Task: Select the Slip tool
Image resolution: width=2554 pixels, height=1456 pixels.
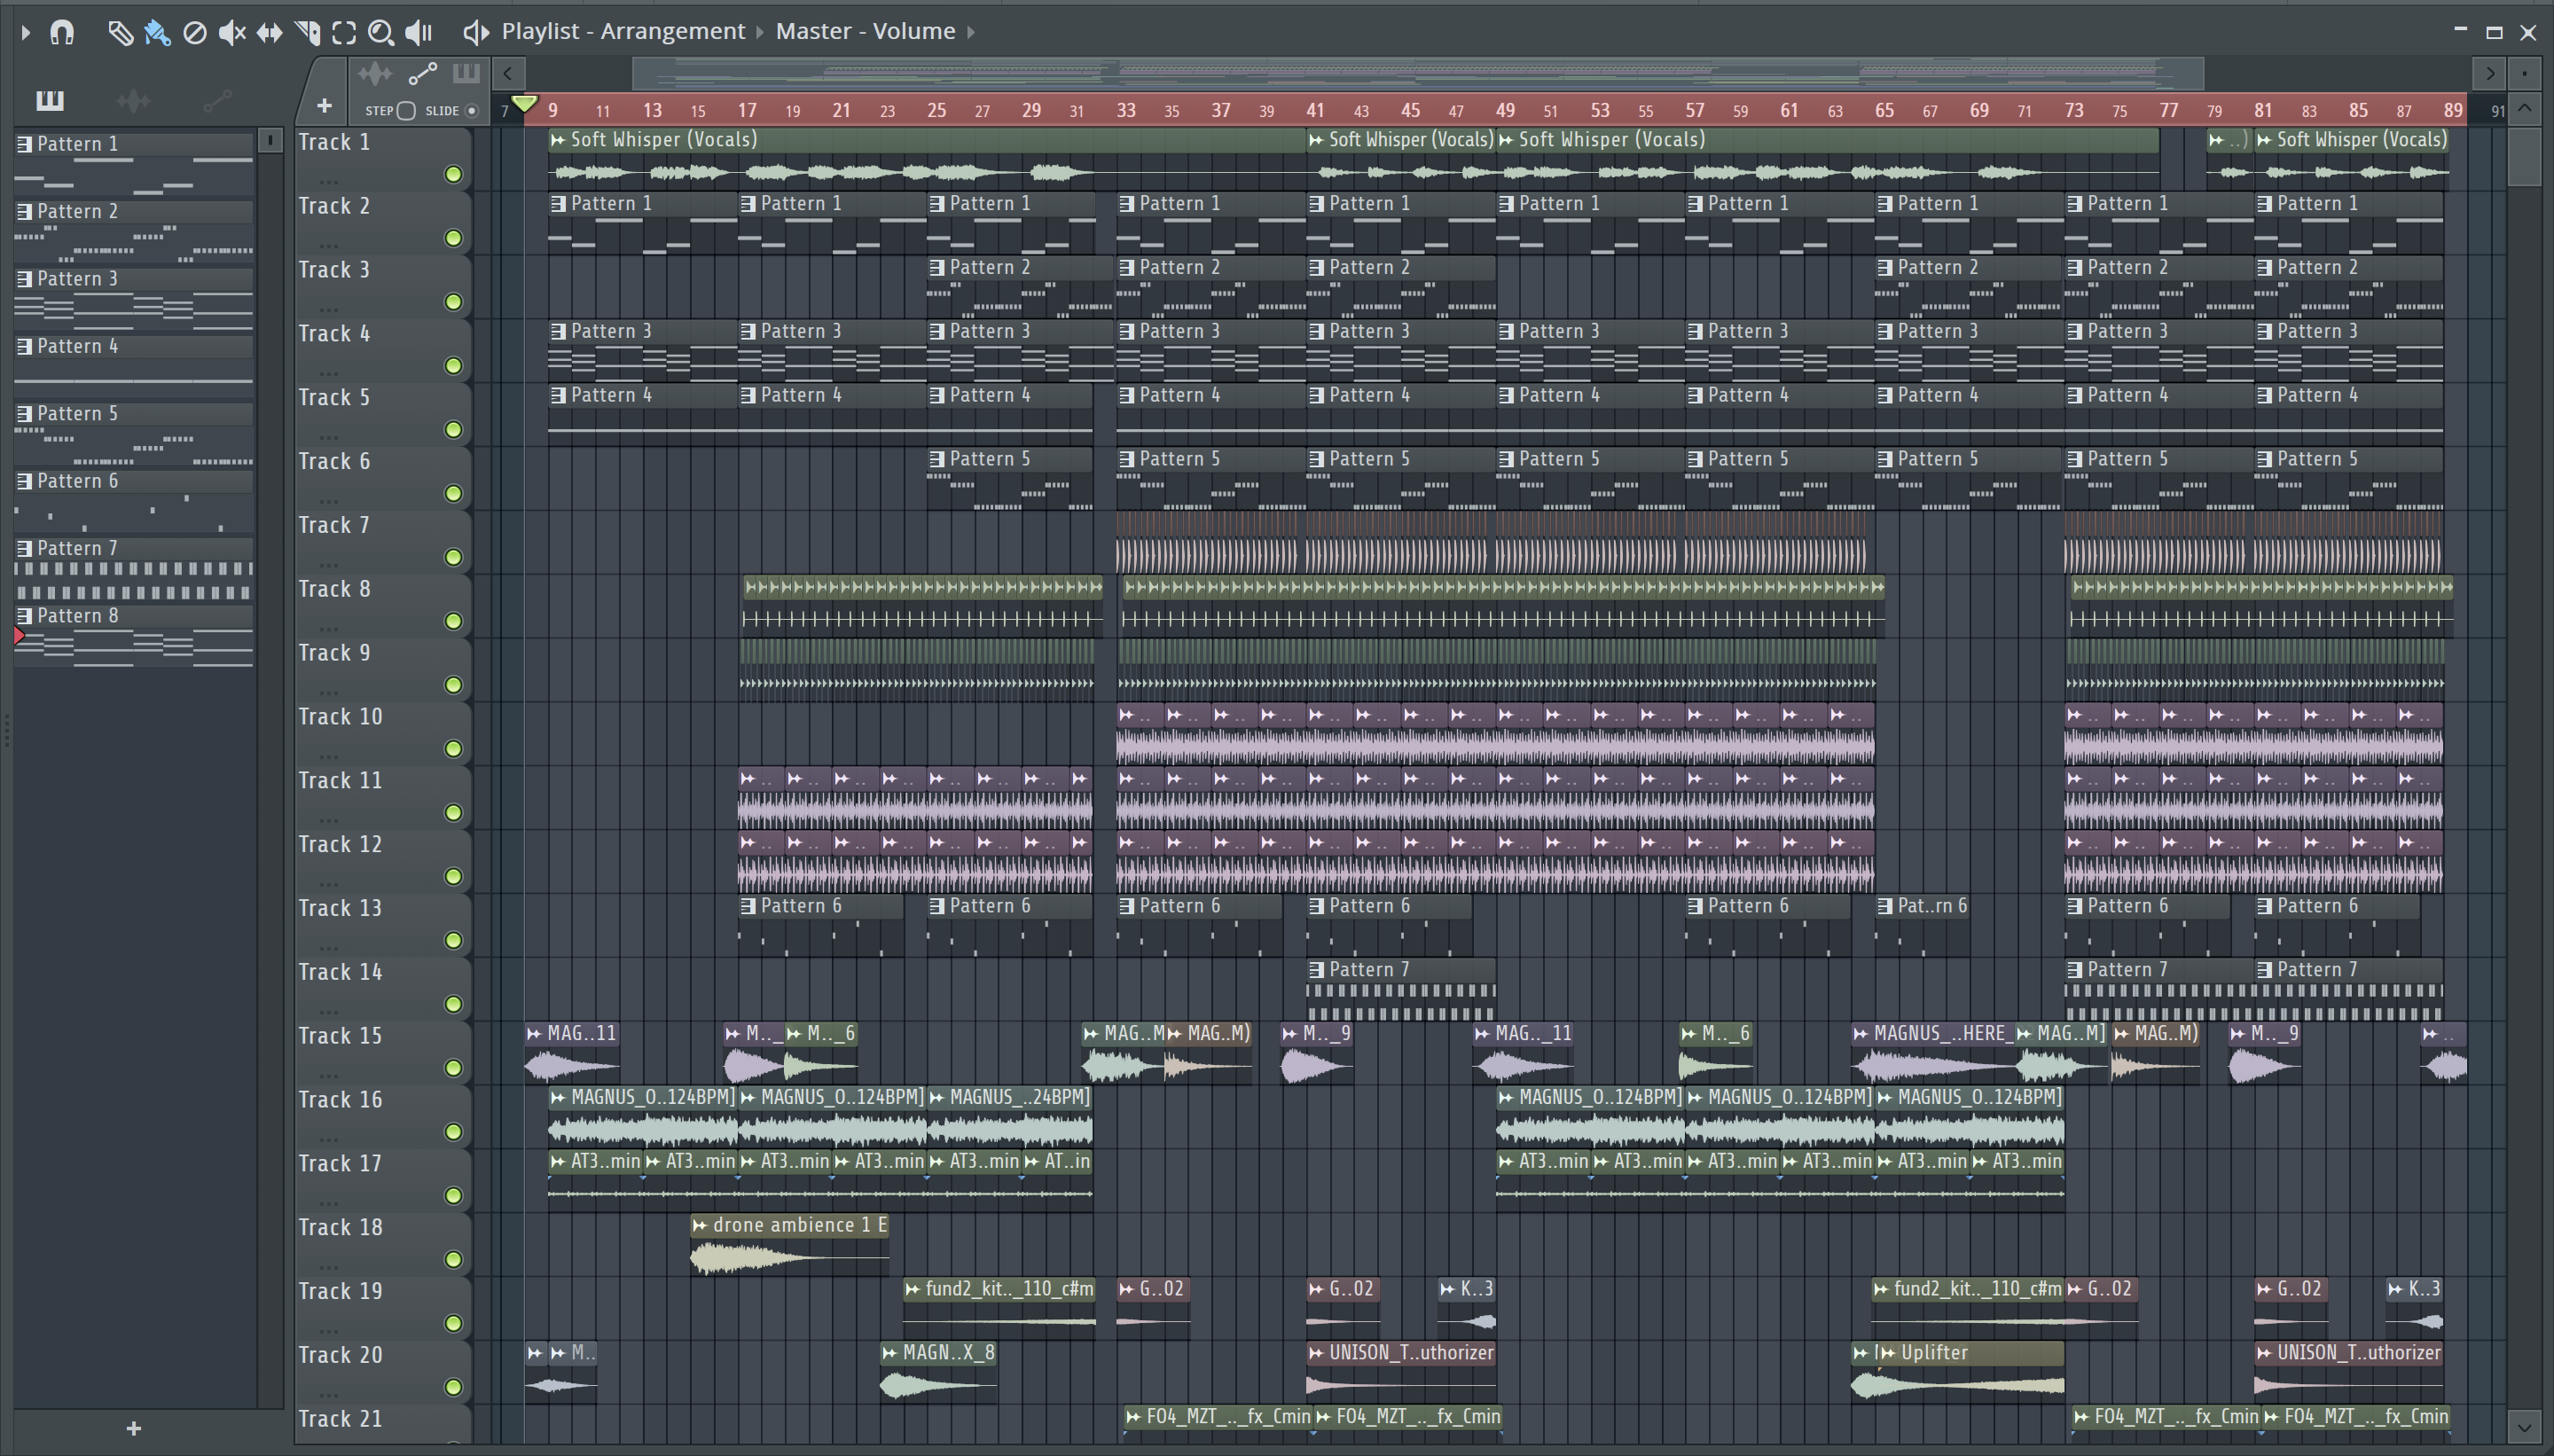Action: click(269, 33)
